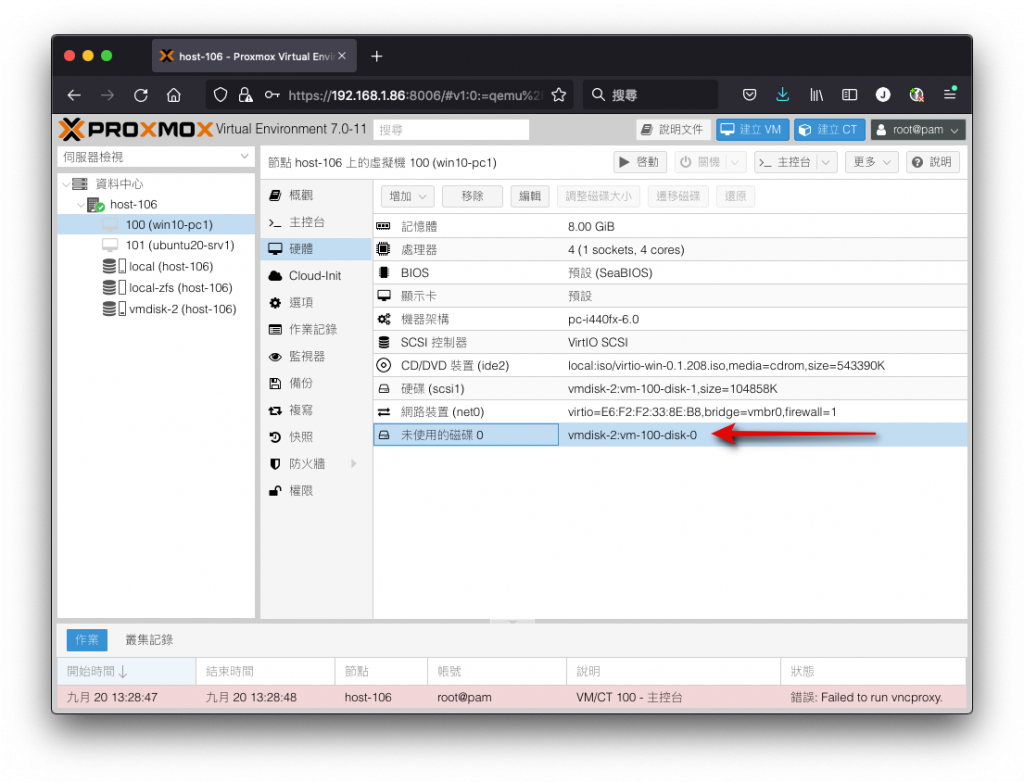Open Firefox library icon
This screenshot has width=1024, height=782.
(x=816, y=95)
